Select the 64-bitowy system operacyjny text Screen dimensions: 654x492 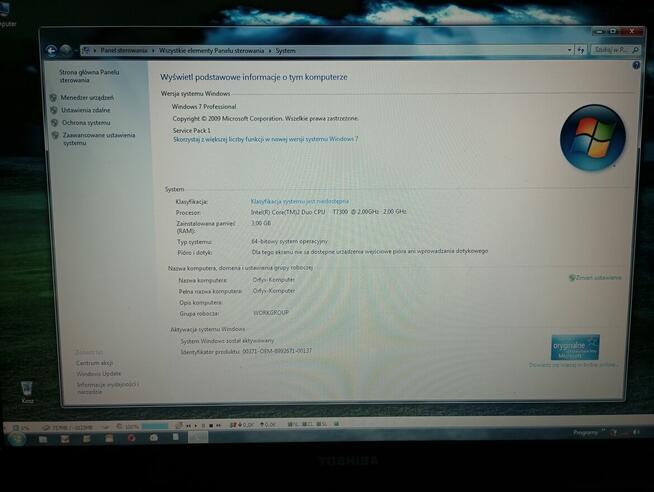(x=289, y=241)
